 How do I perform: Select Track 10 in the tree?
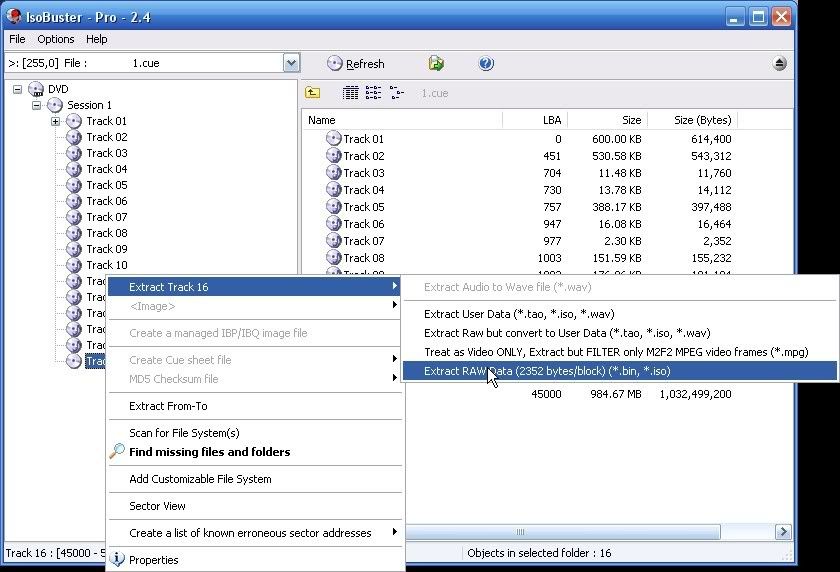[x=107, y=265]
